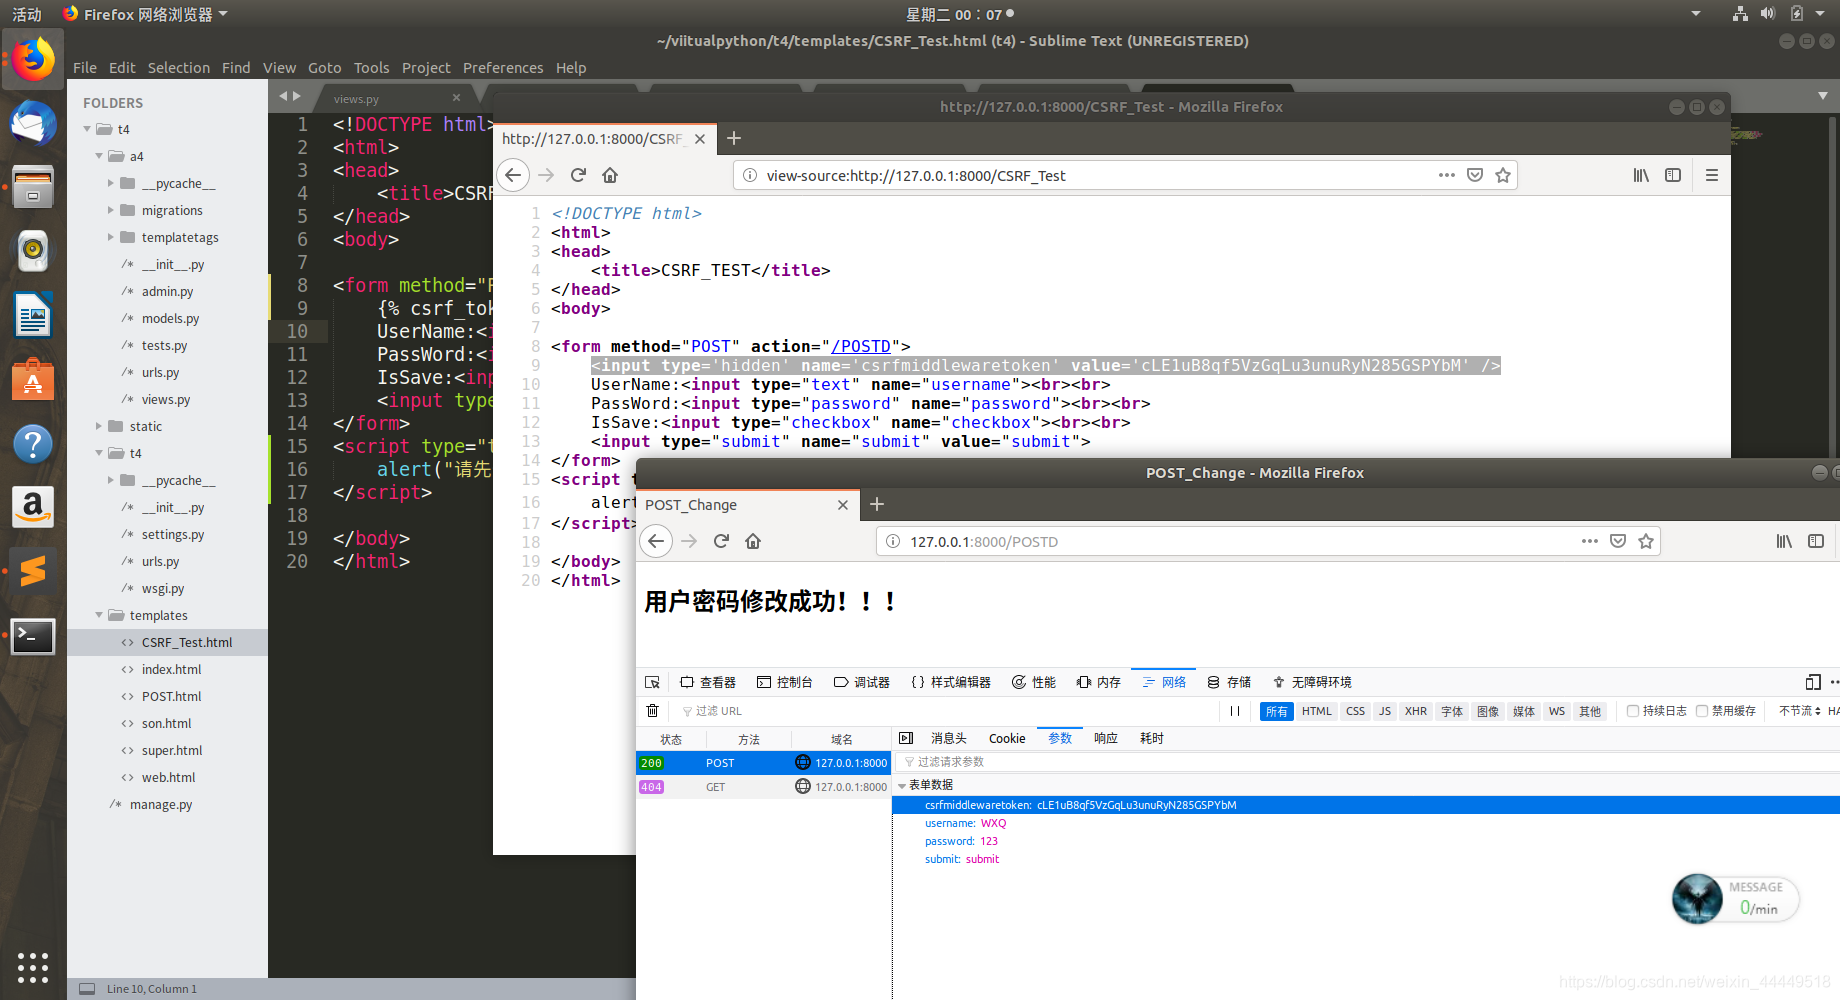Filter network requests by JS
The image size is (1840, 1000).
click(1384, 711)
